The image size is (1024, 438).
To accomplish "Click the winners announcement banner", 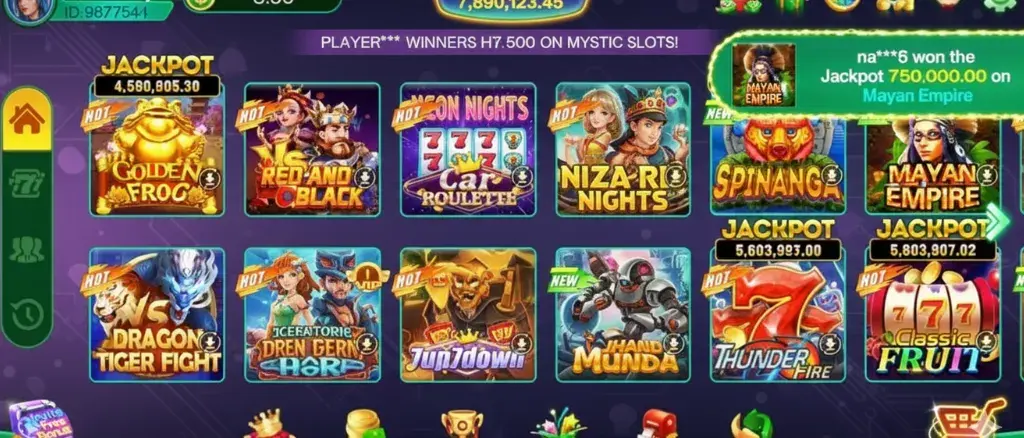I will click(x=500, y=42).
